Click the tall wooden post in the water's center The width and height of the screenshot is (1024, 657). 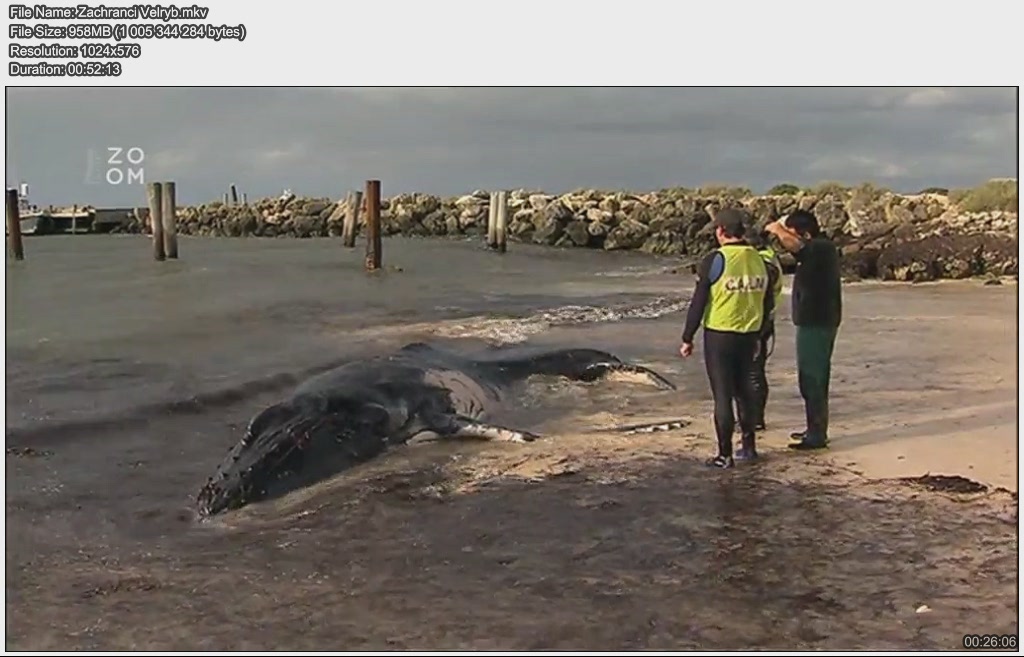(x=373, y=224)
